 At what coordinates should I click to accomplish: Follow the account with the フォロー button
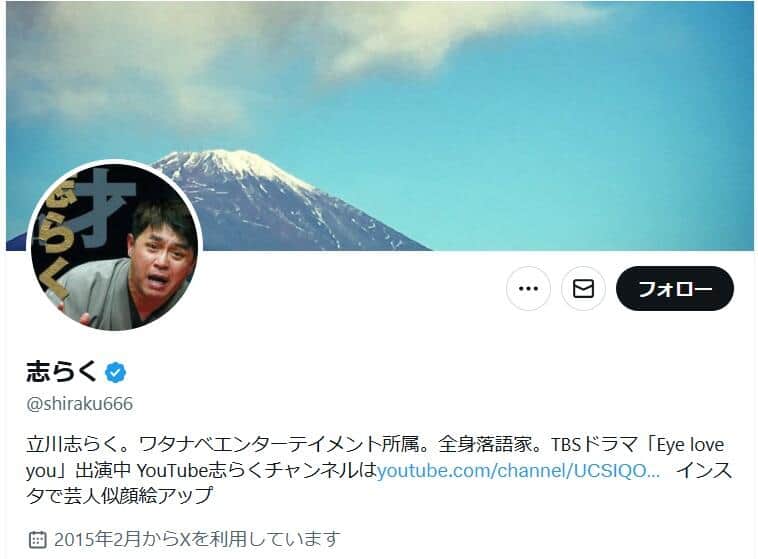tap(675, 288)
